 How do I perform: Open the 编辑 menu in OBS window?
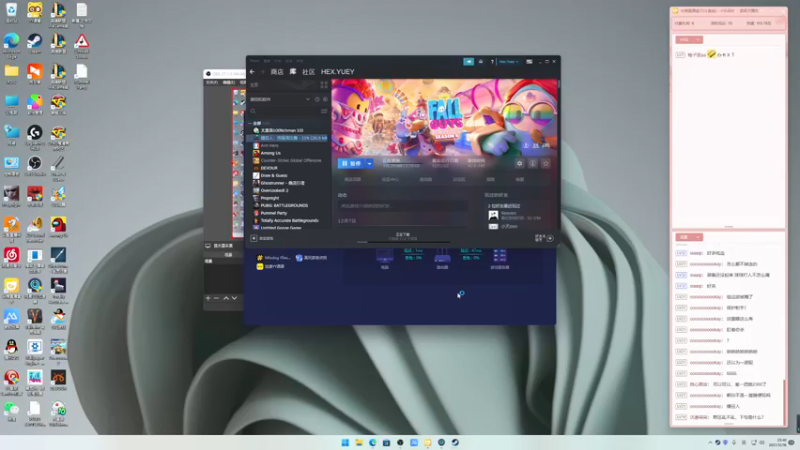(229, 82)
